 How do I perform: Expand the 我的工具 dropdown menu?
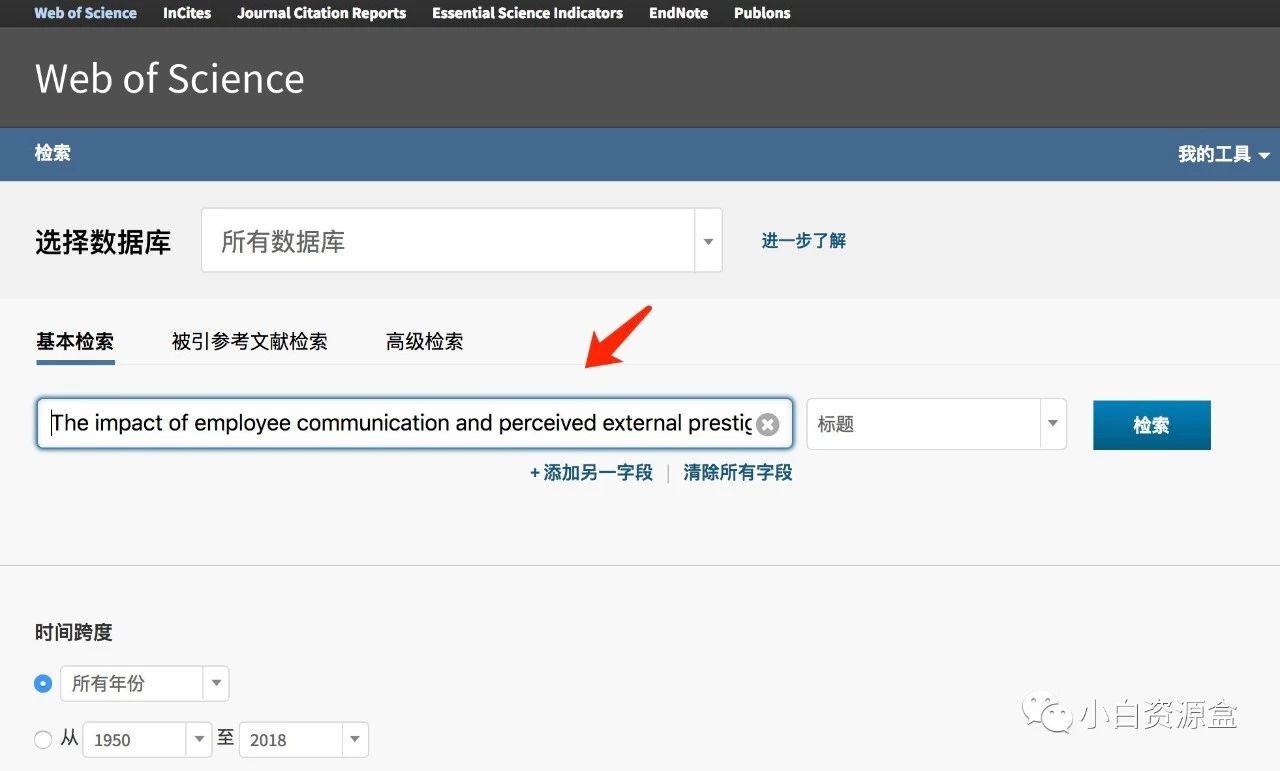(1223, 154)
